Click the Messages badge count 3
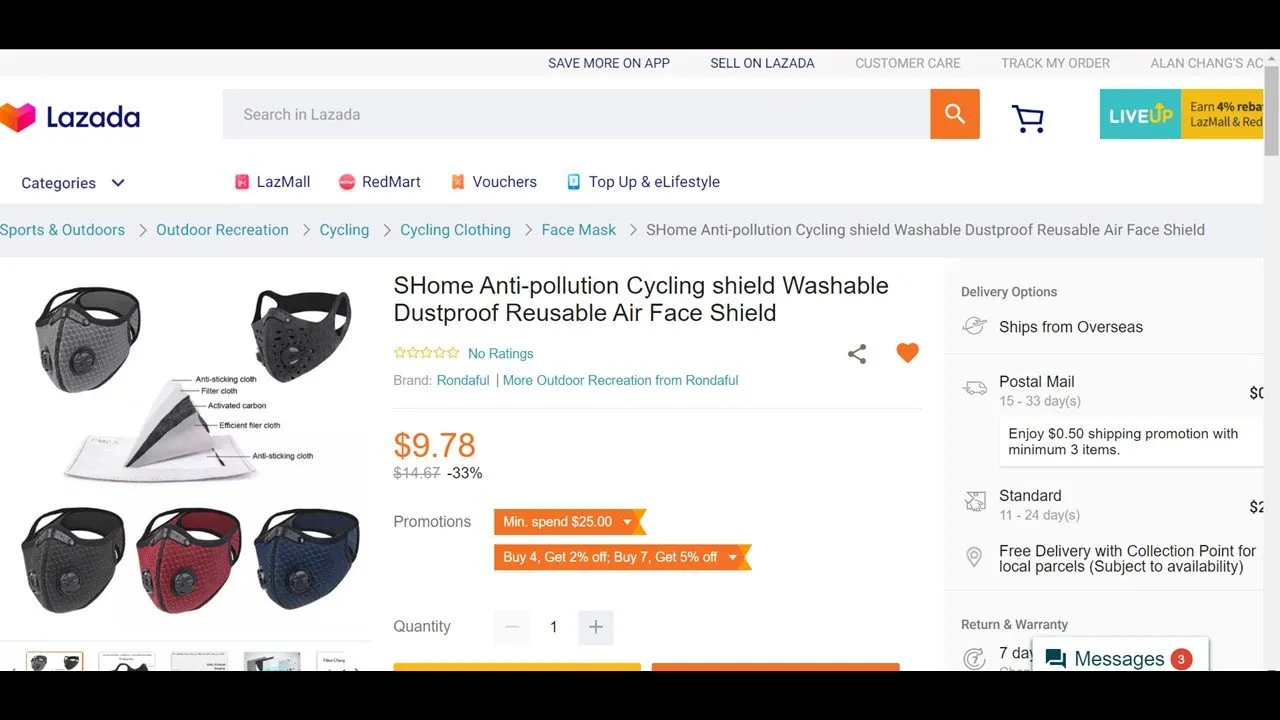 click(1181, 659)
